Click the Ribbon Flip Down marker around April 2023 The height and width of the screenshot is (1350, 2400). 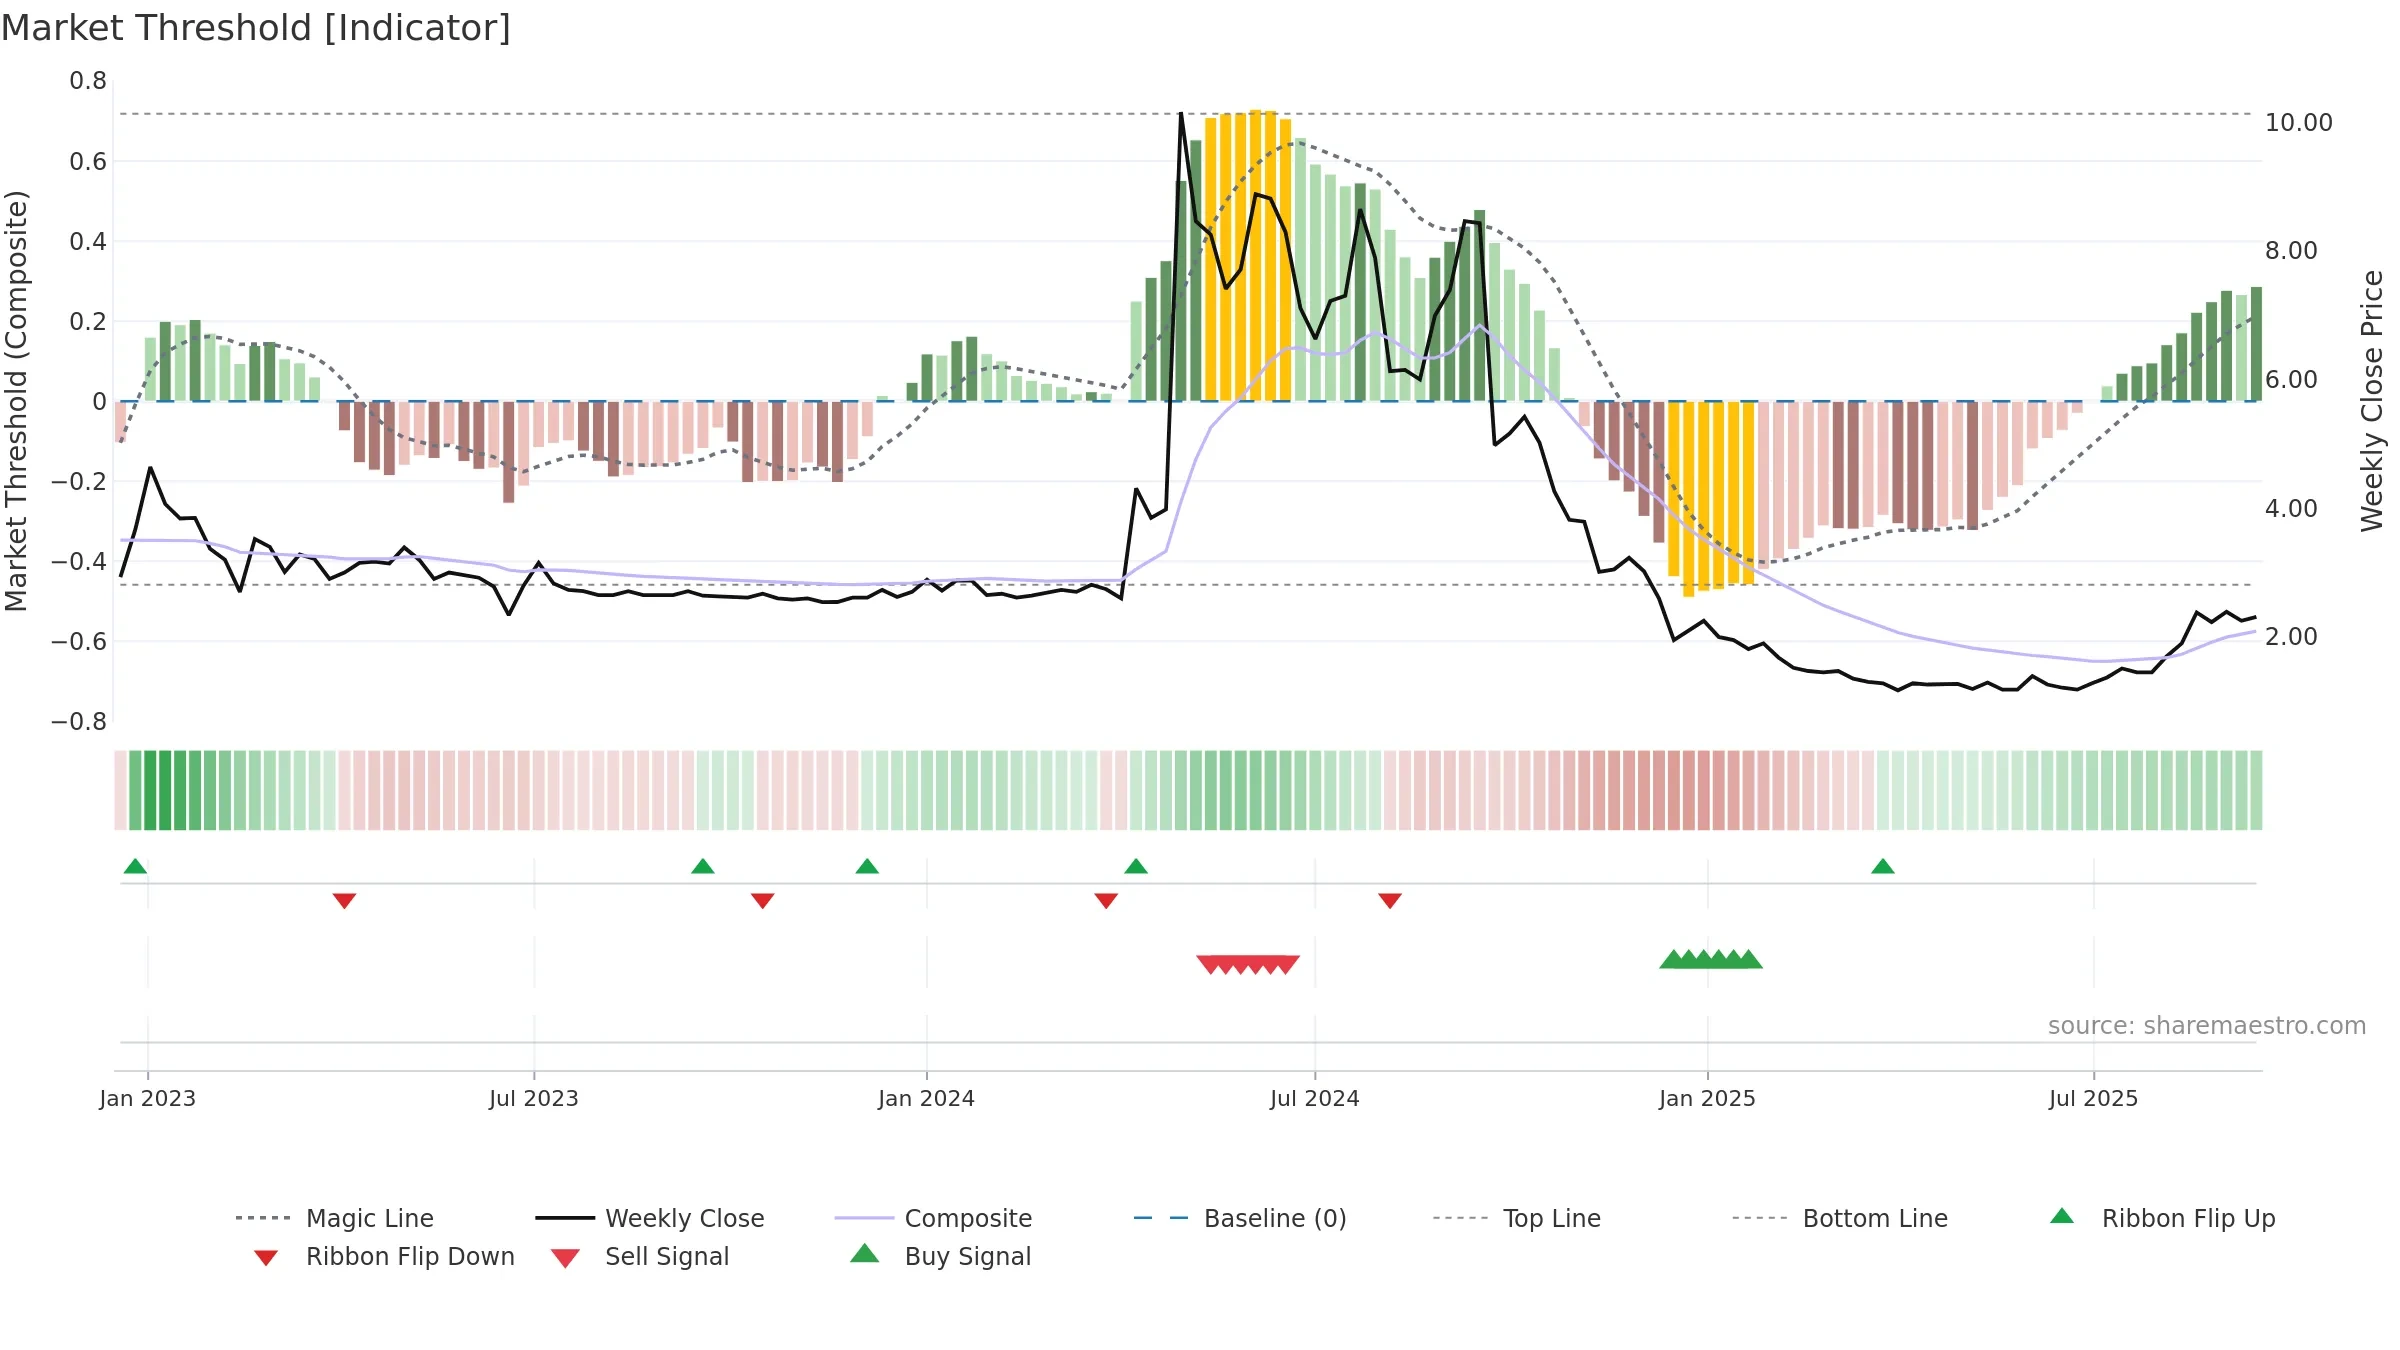344,901
